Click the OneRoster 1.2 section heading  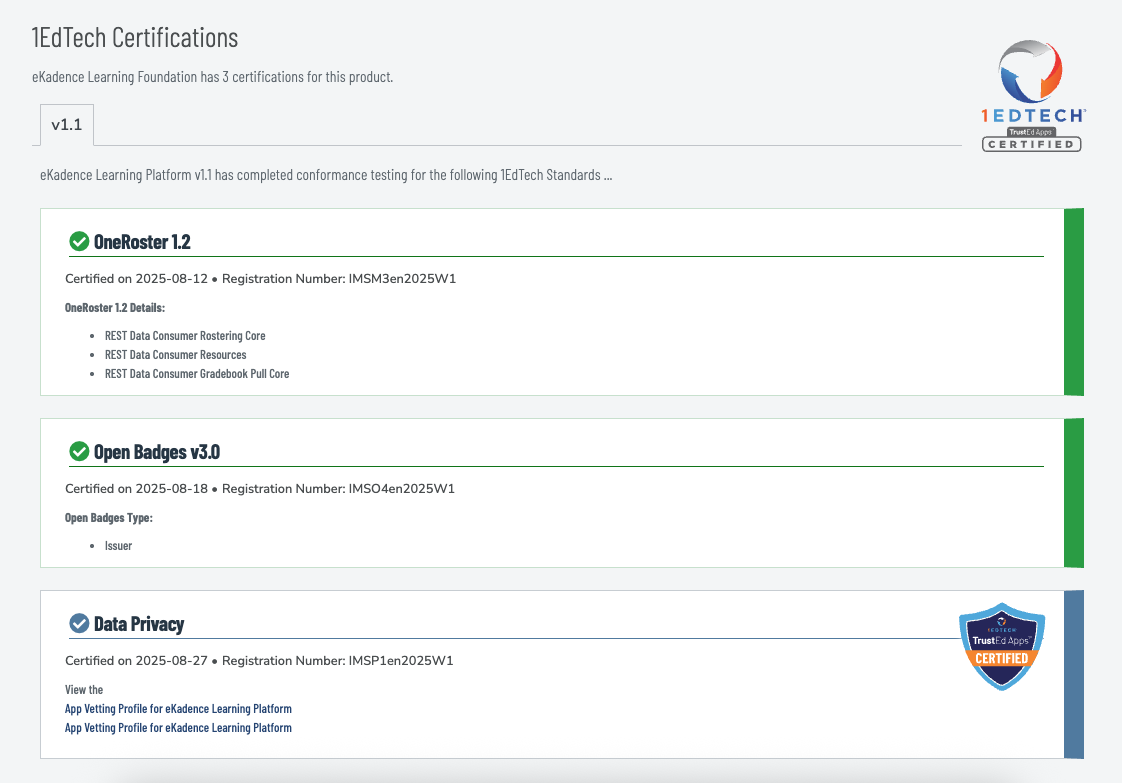pyautogui.click(x=141, y=241)
